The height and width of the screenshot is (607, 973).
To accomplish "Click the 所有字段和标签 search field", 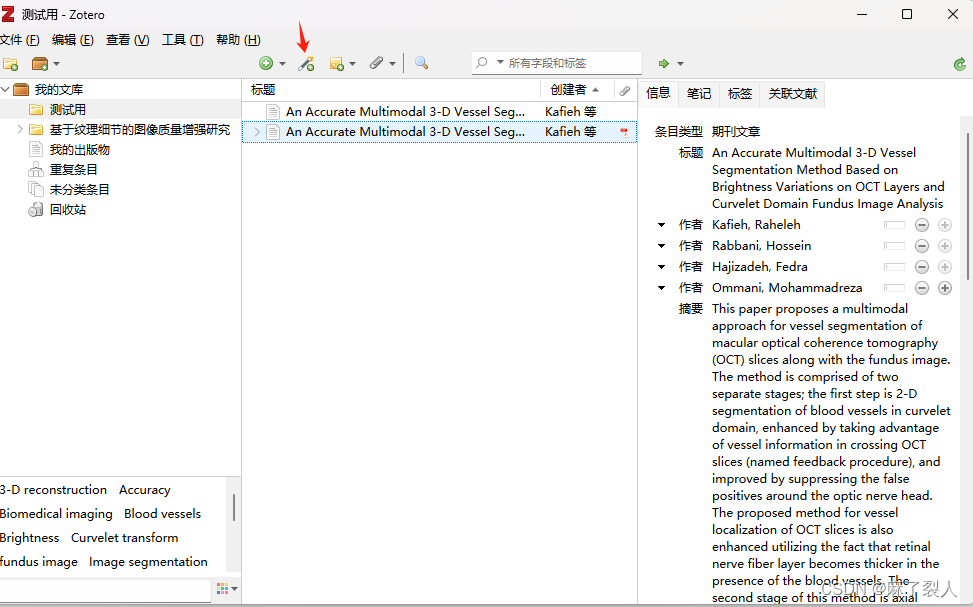I will (x=570, y=63).
